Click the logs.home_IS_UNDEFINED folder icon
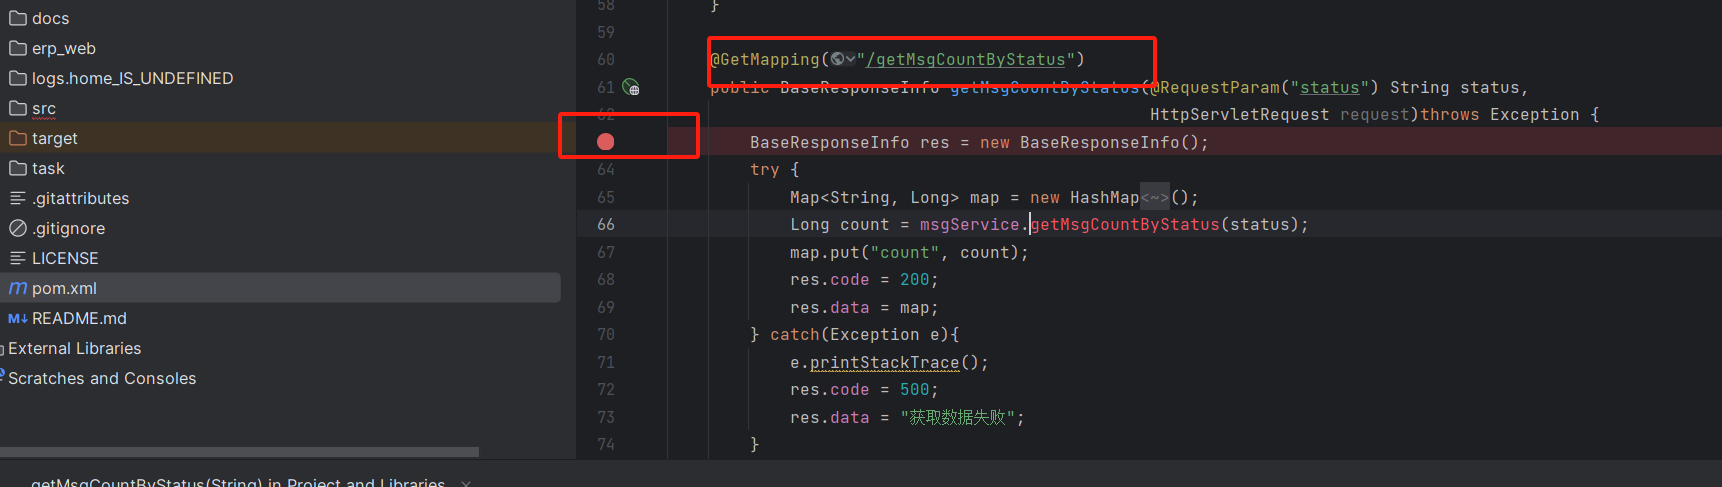1722x487 pixels. [18, 78]
